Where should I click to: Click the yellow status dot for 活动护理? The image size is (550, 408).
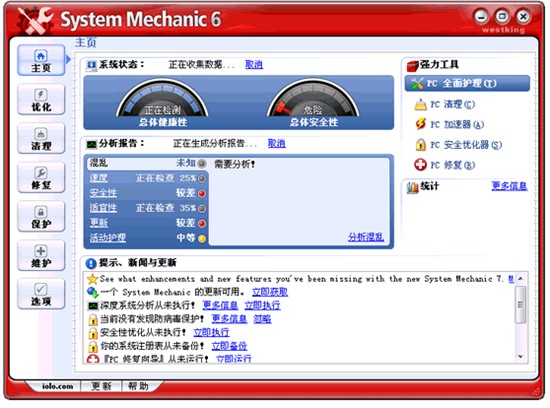point(202,239)
